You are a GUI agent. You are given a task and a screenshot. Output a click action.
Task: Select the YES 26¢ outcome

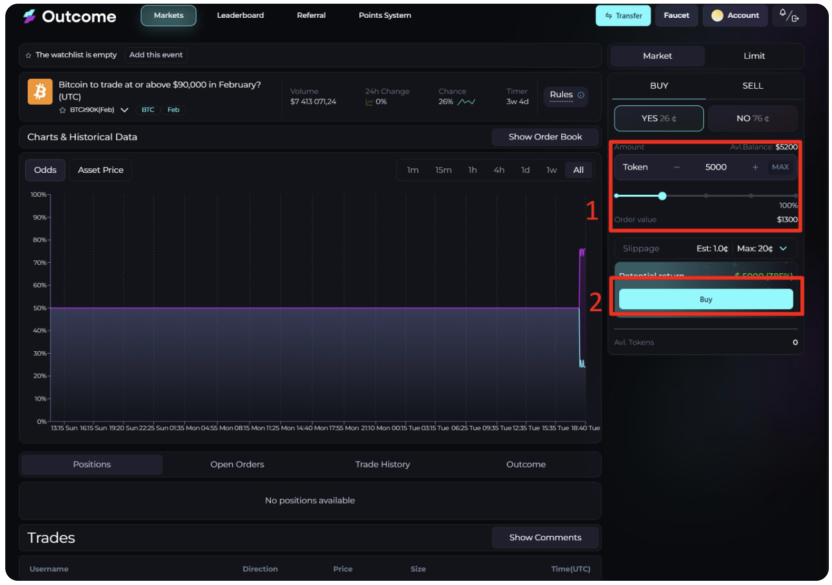[658, 118]
